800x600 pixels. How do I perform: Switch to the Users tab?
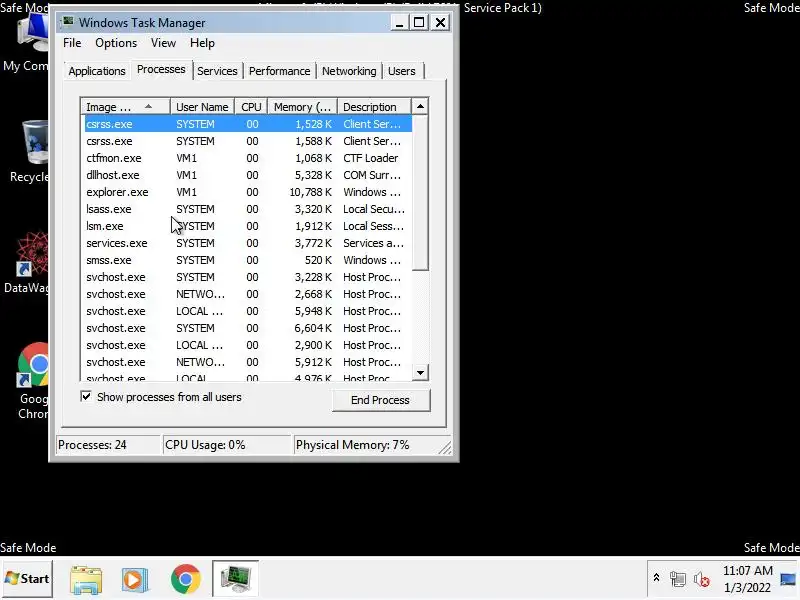[402, 71]
